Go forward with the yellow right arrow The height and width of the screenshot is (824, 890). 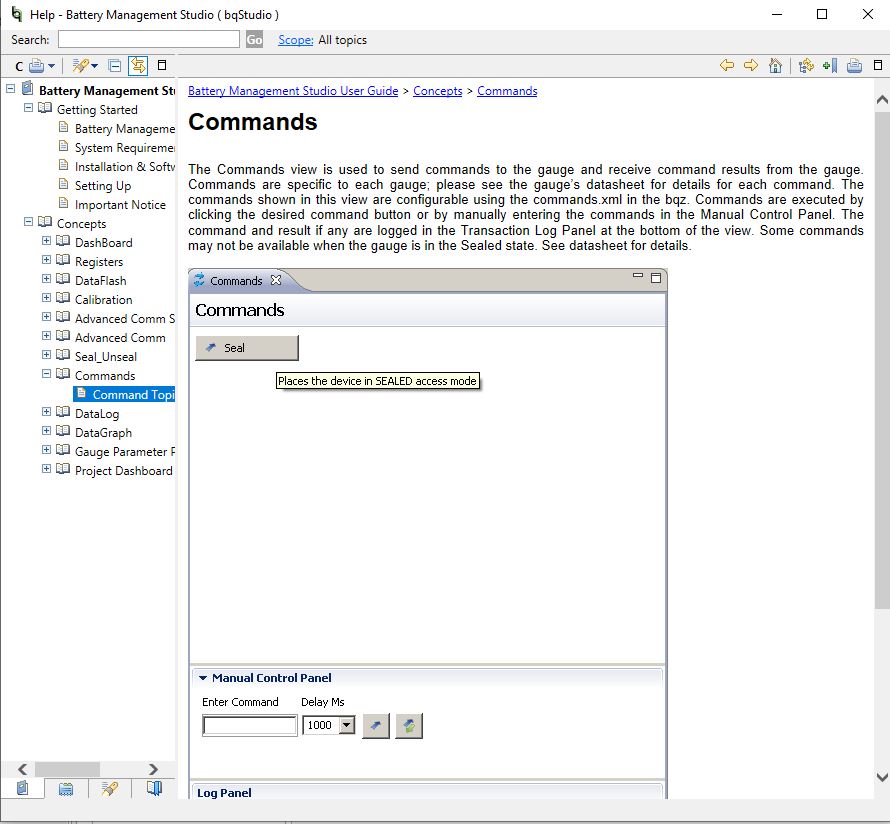[751, 65]
